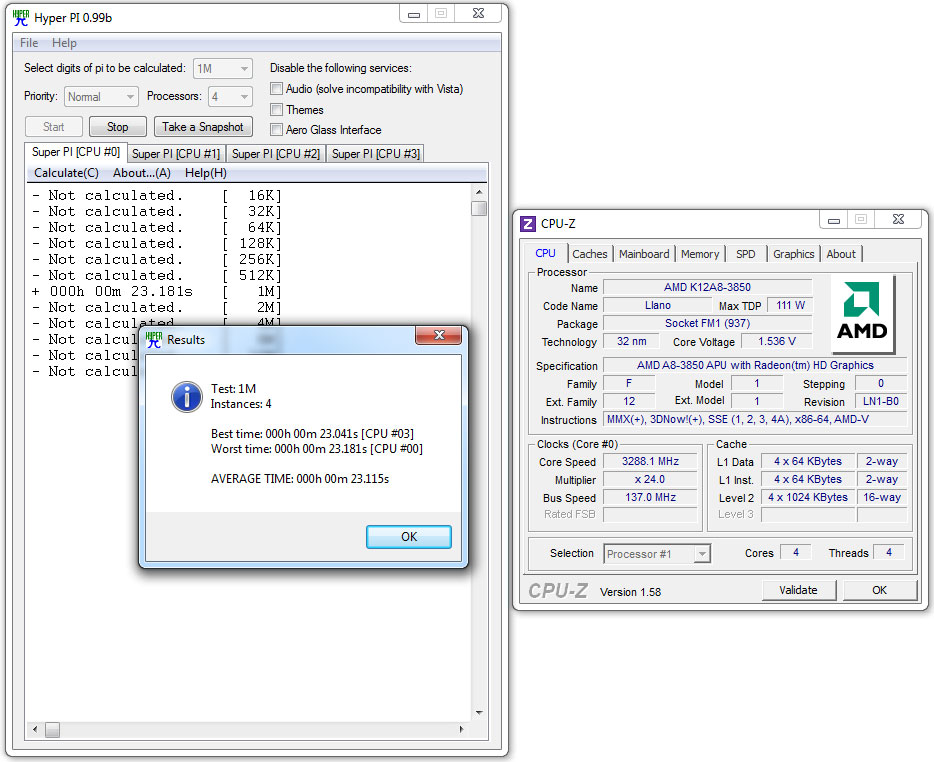934x762 pixels.
Task: Open the File menu in Hyper PI
Action: [29, 43]
